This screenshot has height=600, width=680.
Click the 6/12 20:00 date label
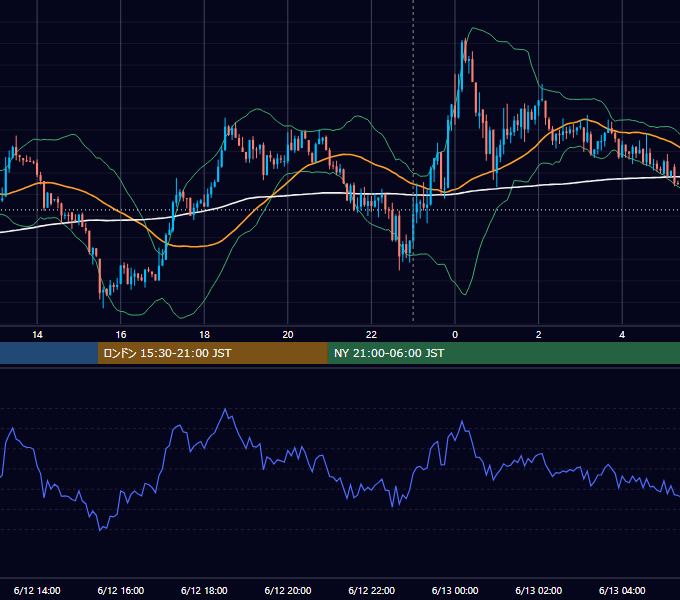click(288, 590)
